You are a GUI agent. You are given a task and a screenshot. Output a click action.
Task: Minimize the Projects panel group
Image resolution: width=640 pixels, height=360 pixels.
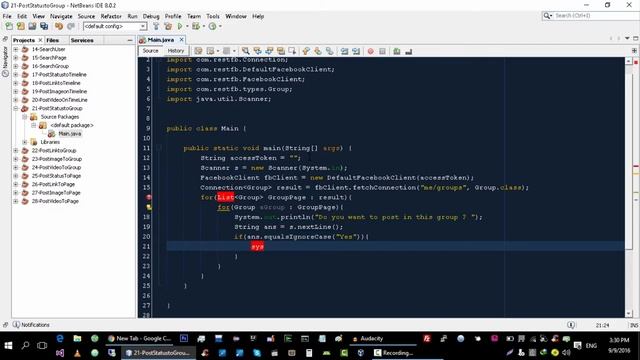[x=130, y=40]
